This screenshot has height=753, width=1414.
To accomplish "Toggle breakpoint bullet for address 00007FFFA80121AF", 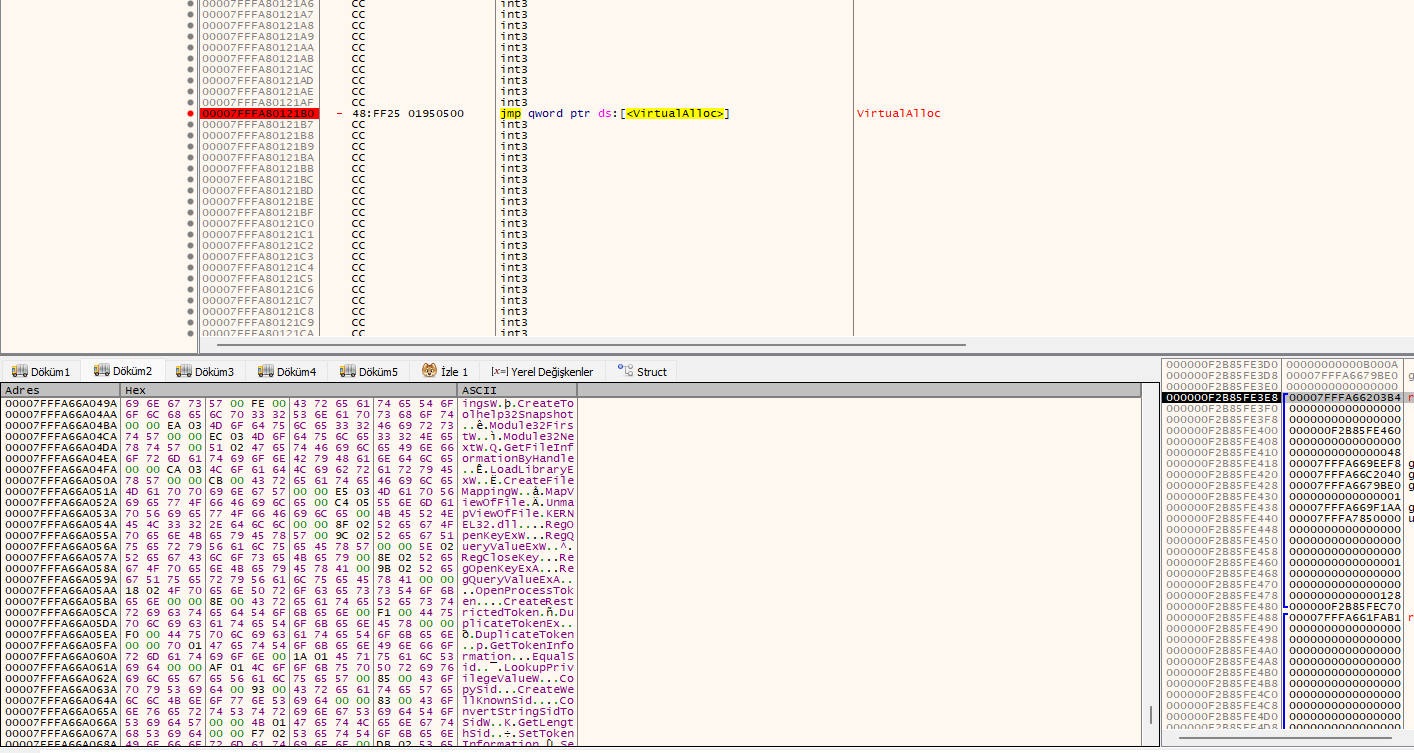I will pyautogui.click(x=190, y=103).
